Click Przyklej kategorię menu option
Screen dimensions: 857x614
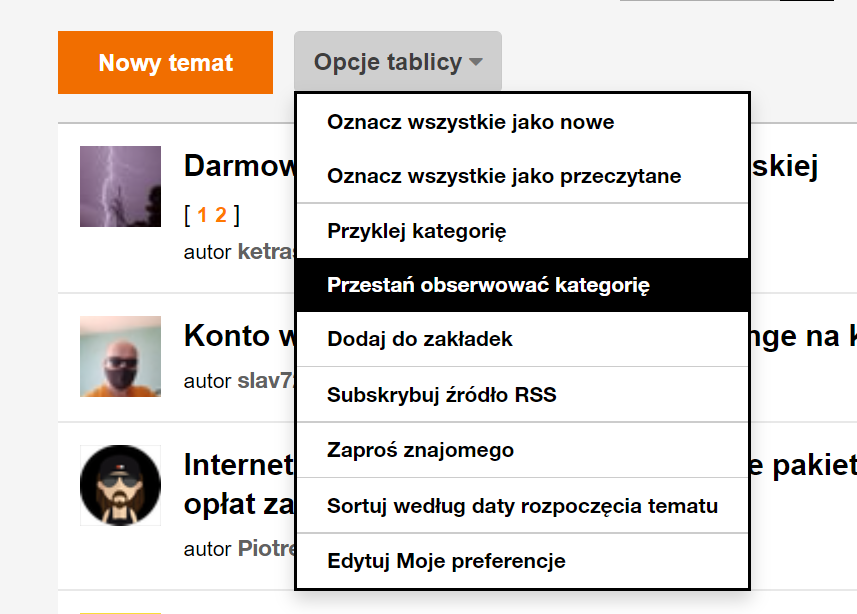(416, 232)
